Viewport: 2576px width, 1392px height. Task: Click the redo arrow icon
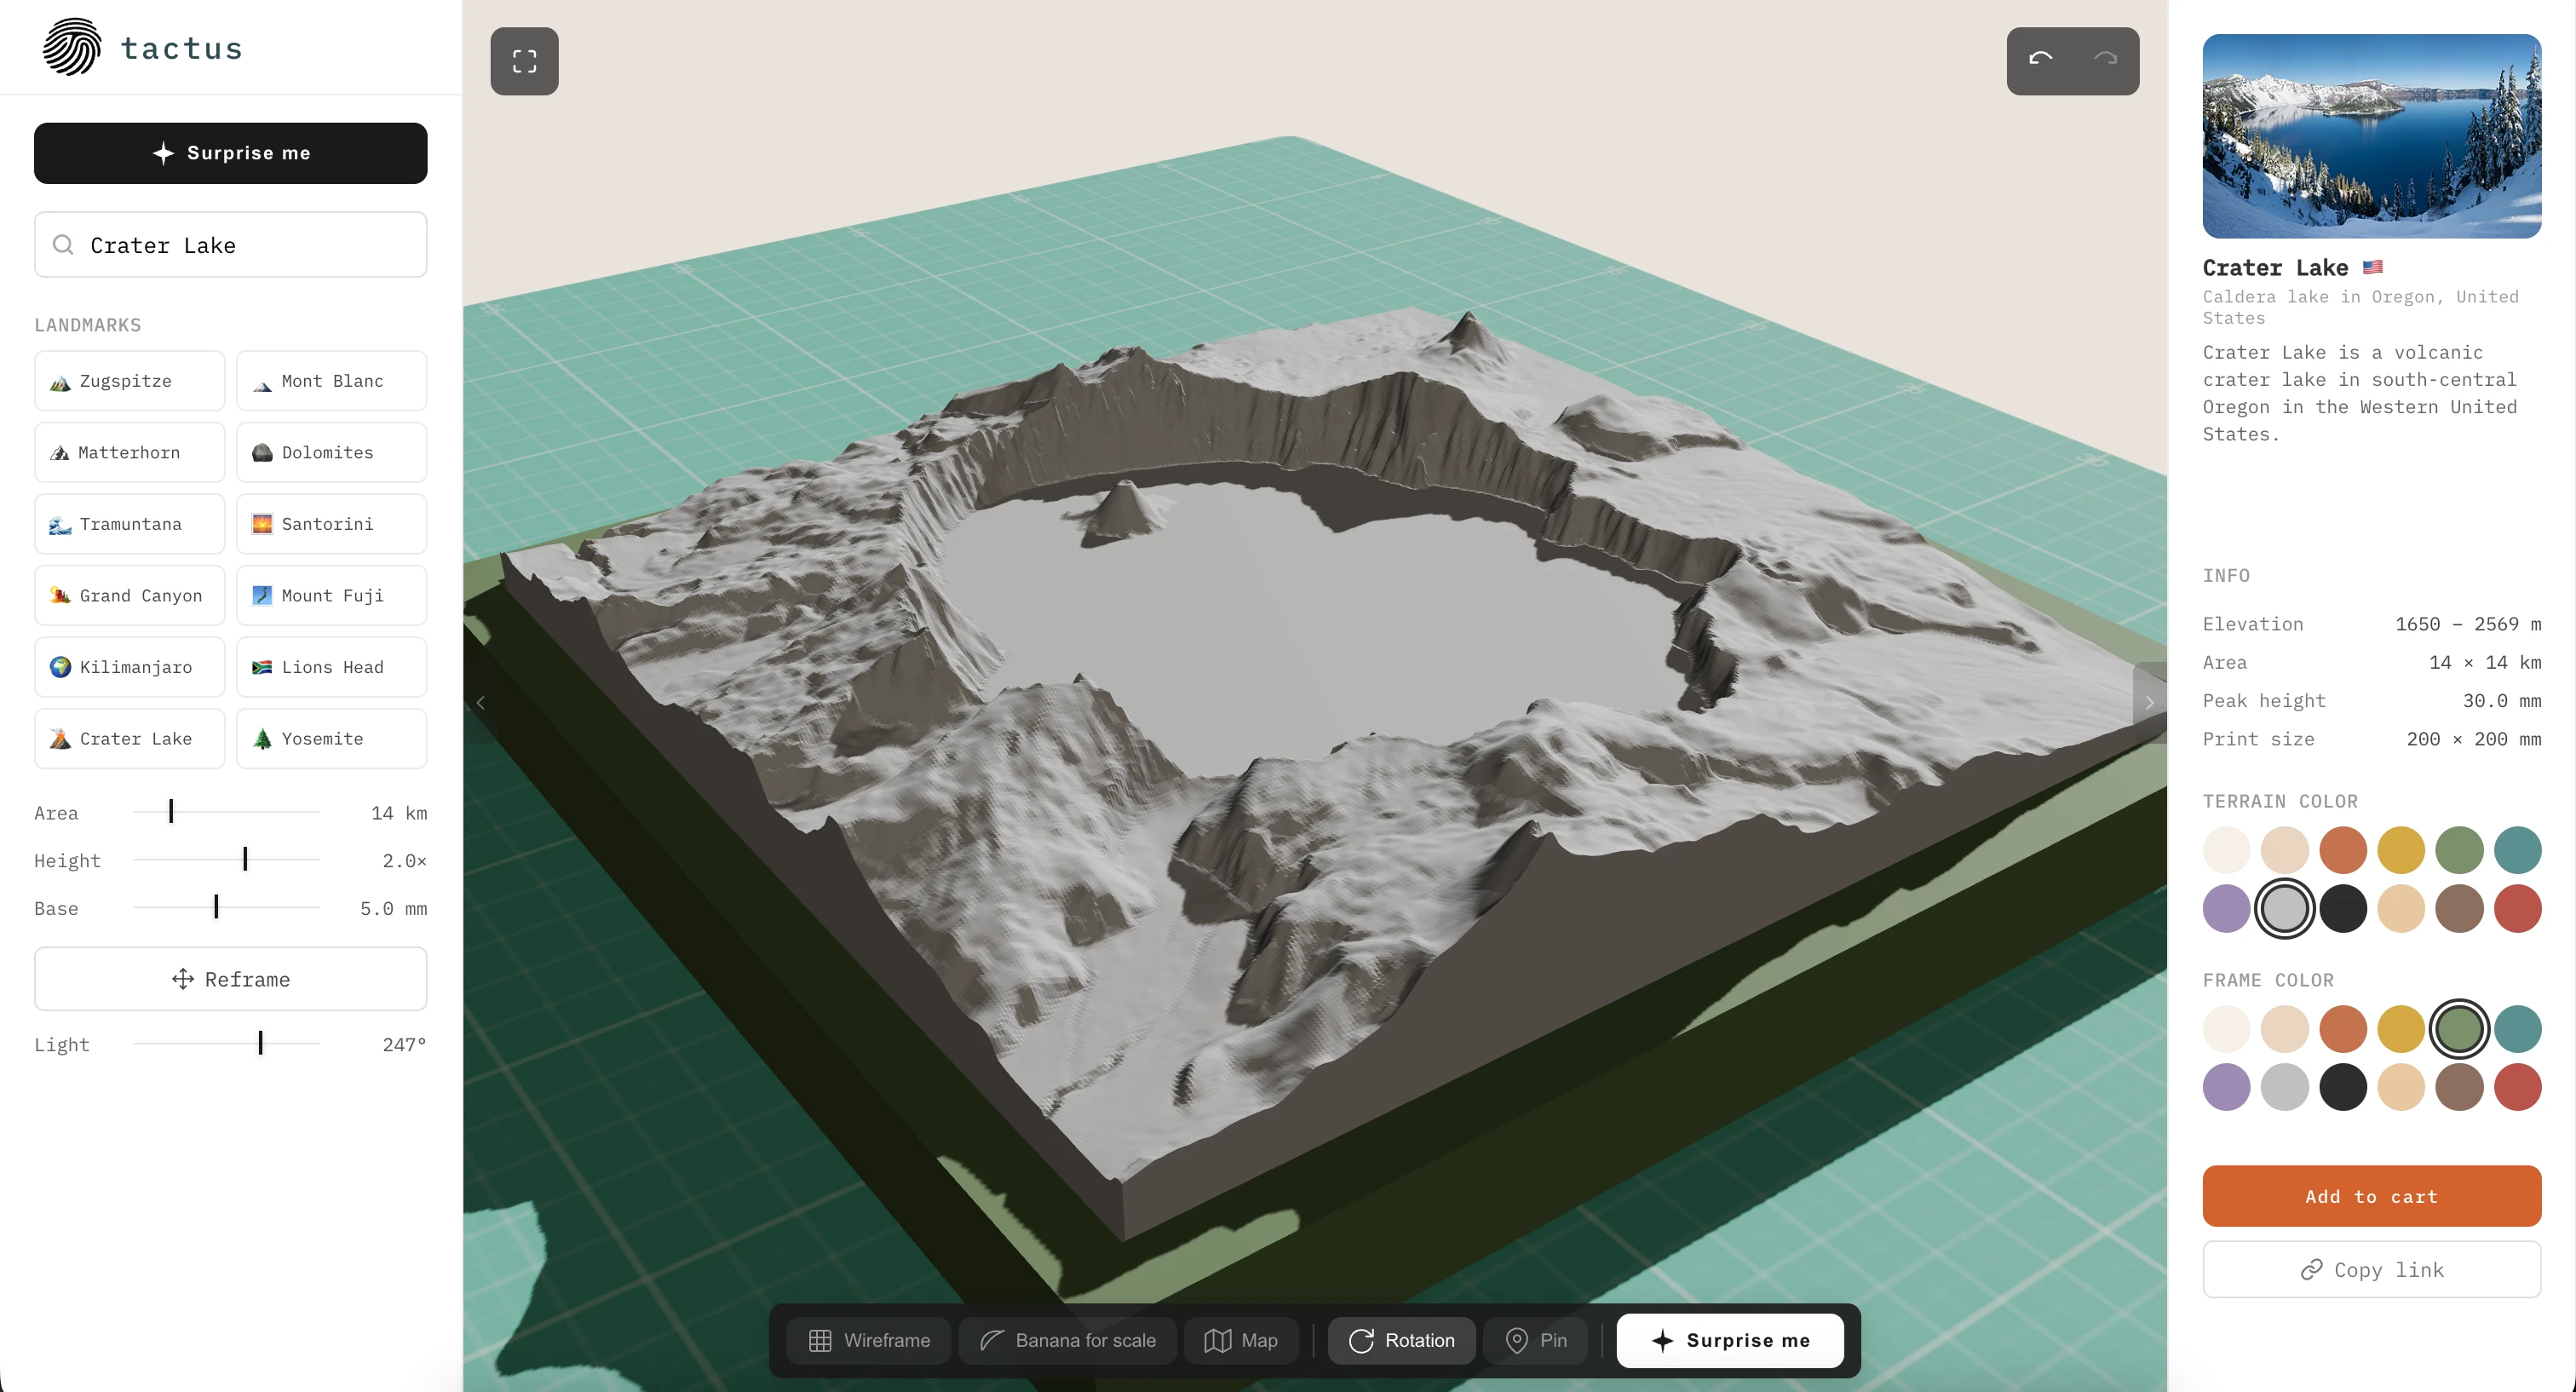[2105, 60]
